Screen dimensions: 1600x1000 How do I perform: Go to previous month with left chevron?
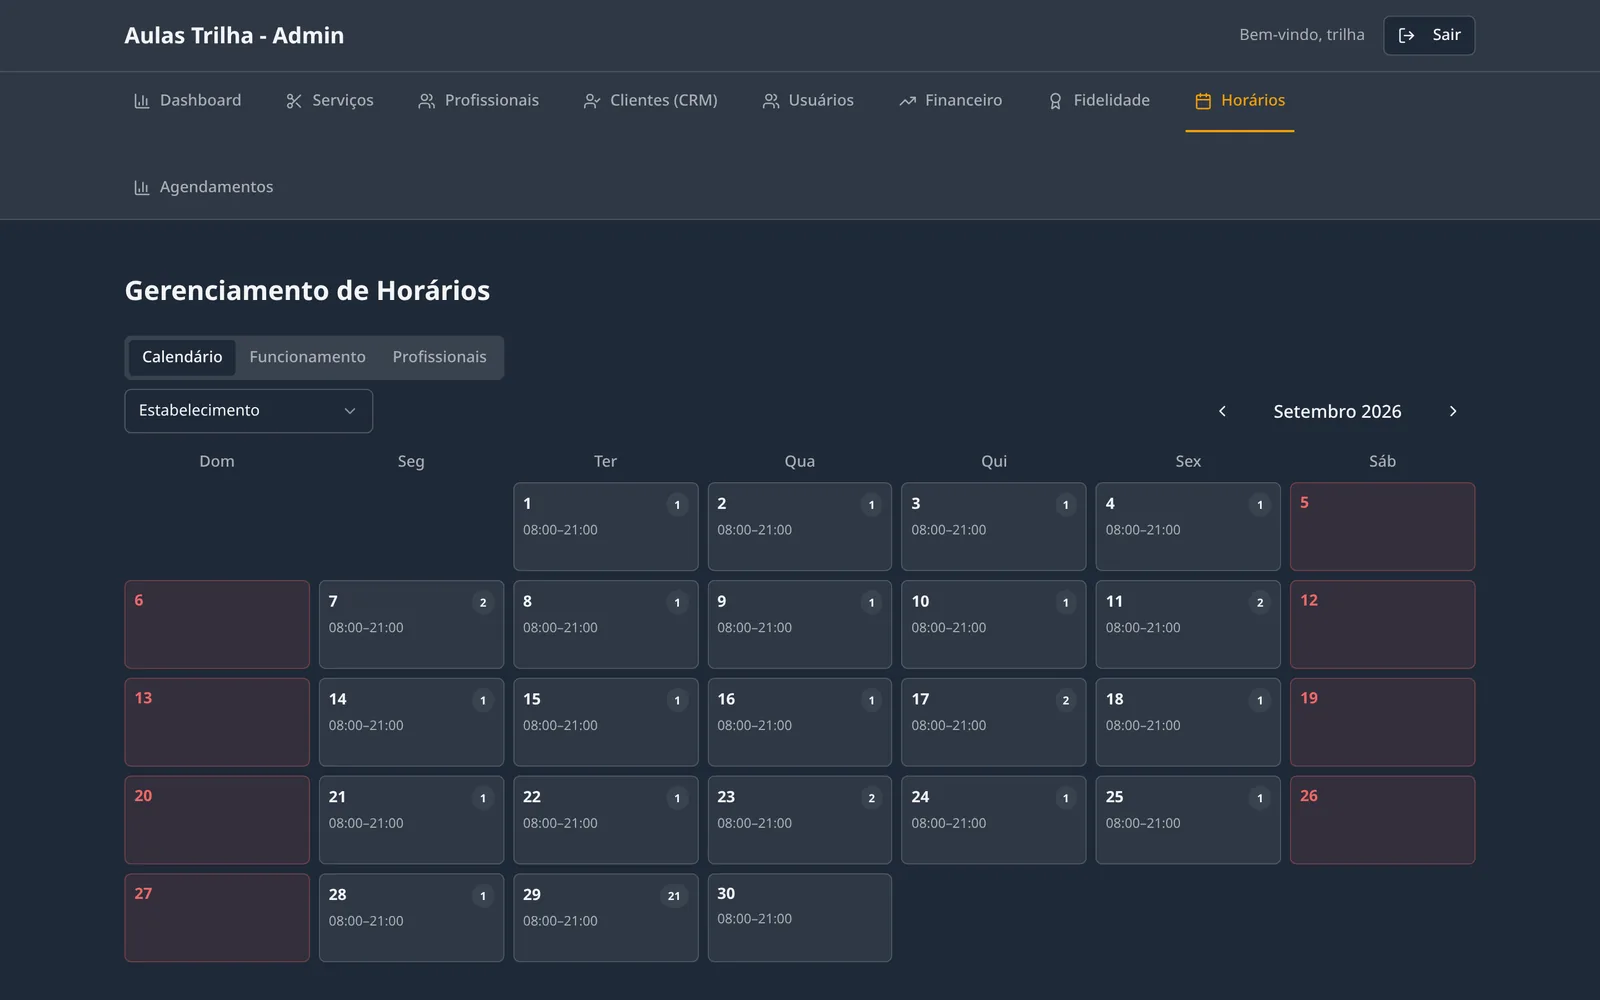coord(1222,411)
